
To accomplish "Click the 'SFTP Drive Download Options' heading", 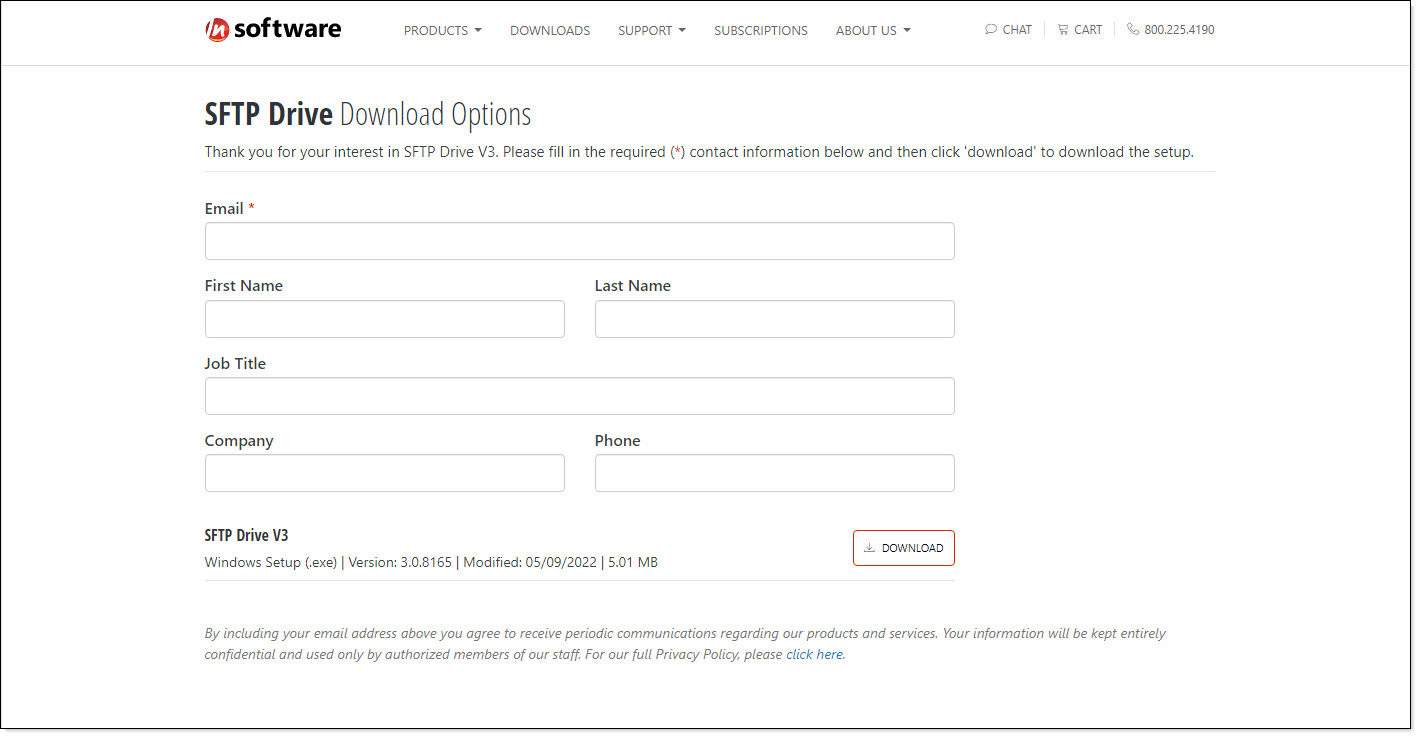I will tap(368, 115).
